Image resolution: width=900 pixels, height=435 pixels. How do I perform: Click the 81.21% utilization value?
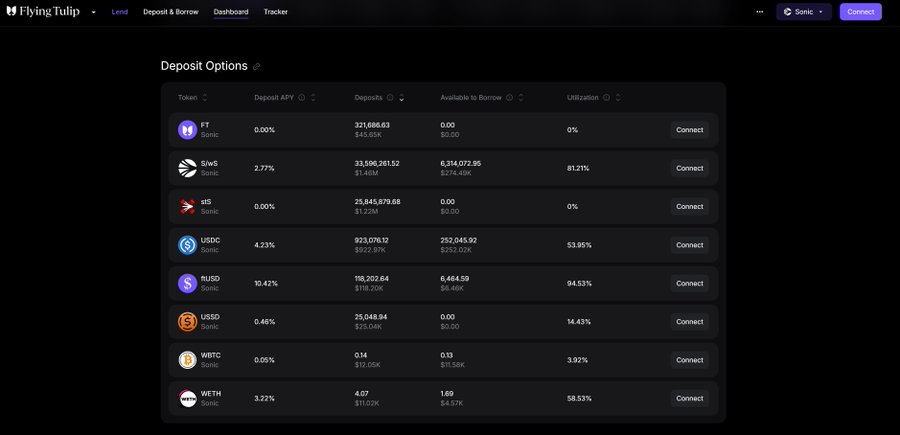578,168
